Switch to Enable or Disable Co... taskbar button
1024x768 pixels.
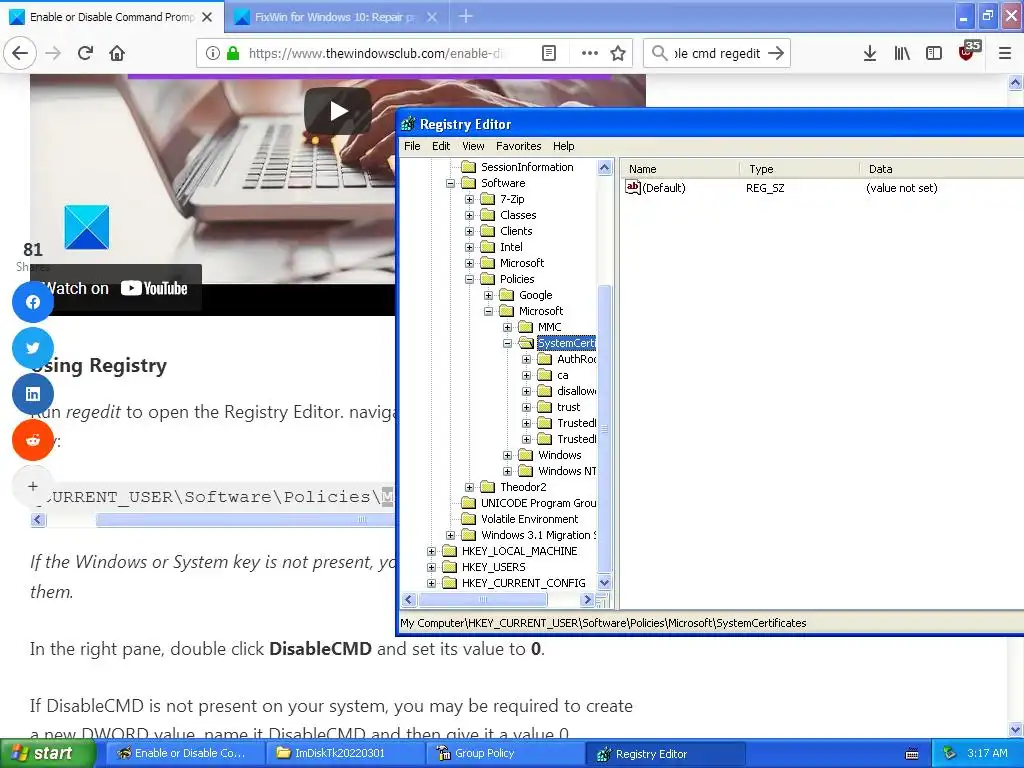tap(185, 754)
